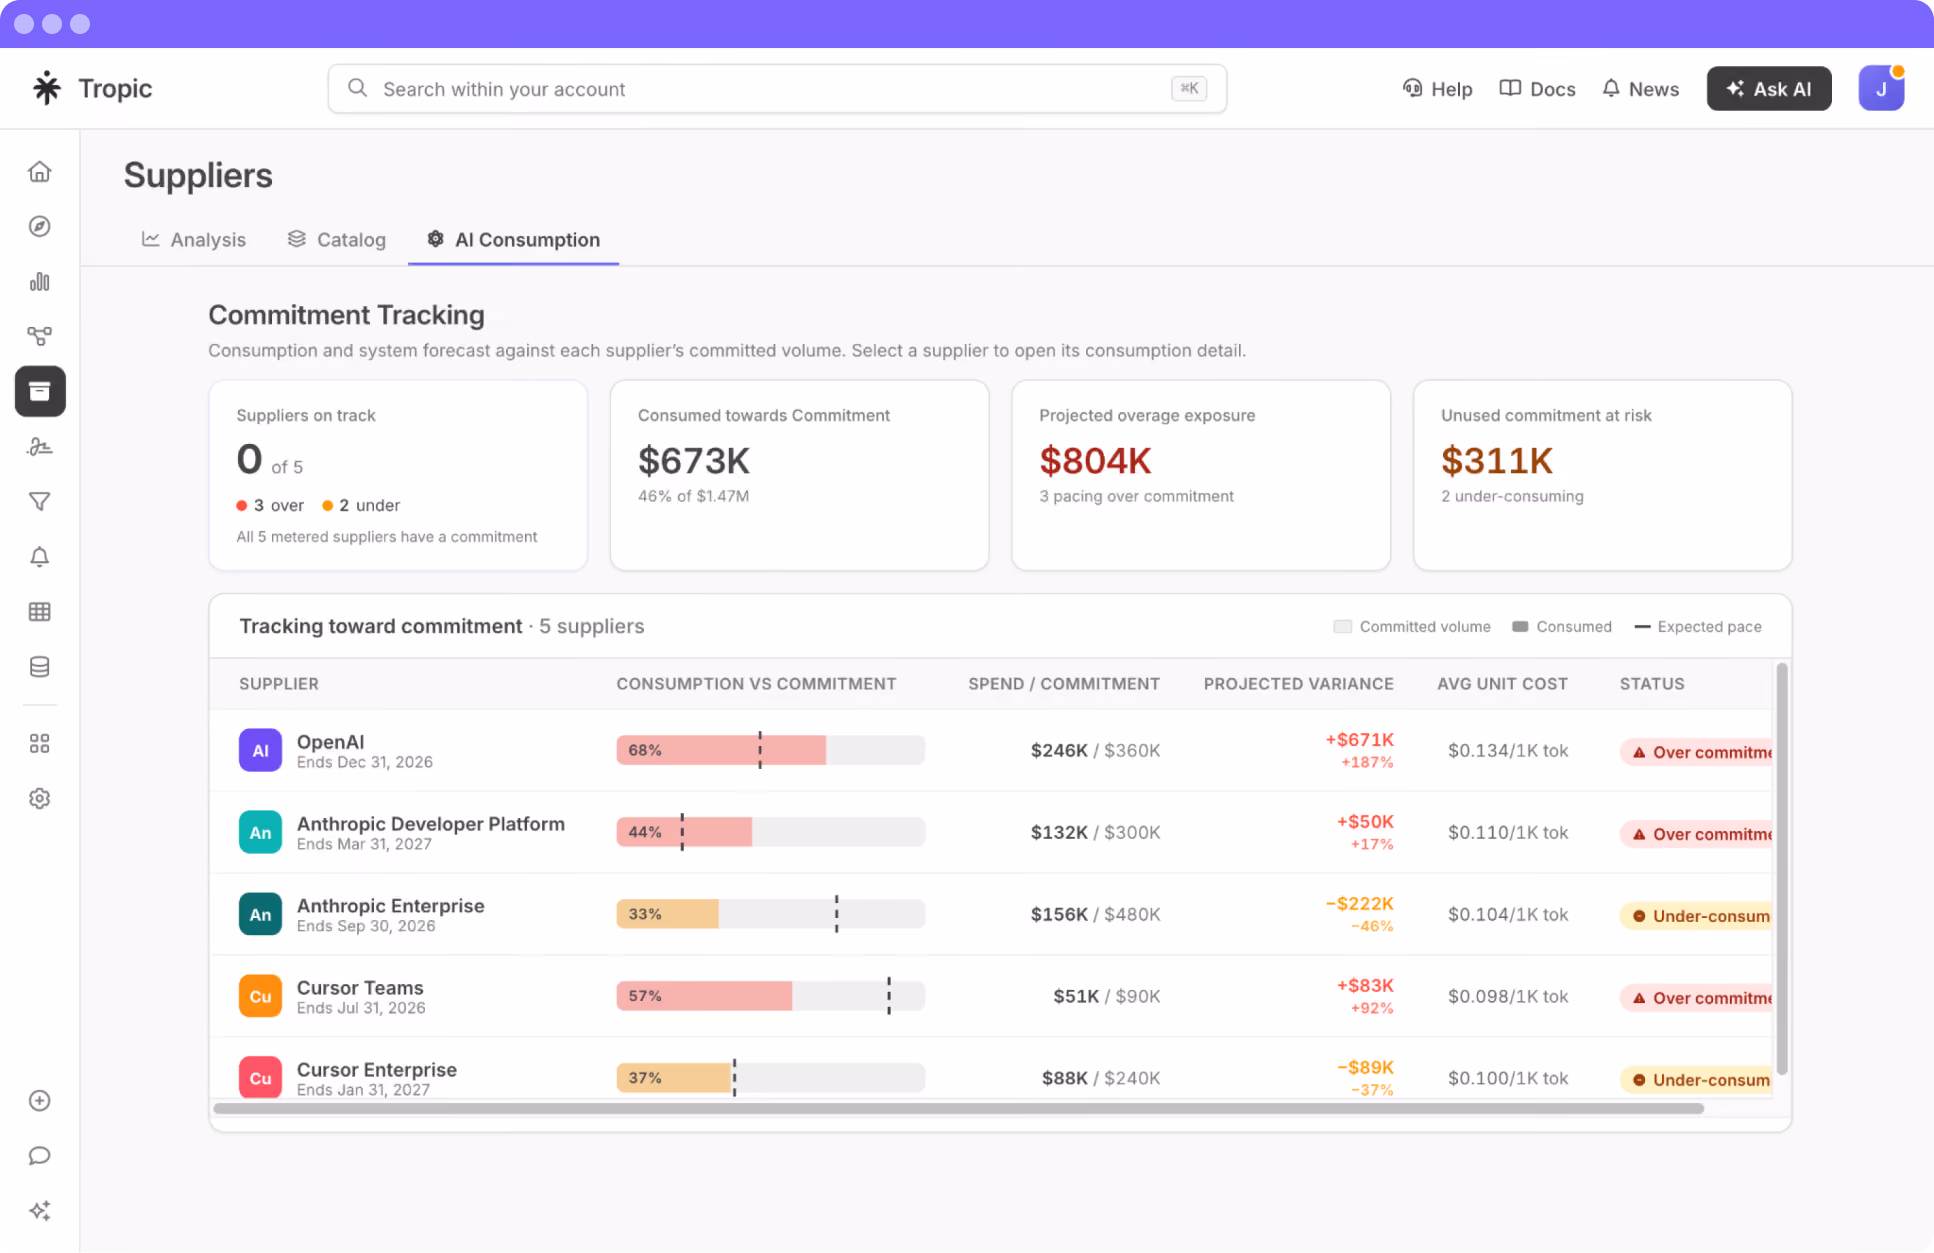Viewport: 1934px width, 1253px height.
Task: Click OpenAI's +$671K projected variance
Action: [1359, 740]
